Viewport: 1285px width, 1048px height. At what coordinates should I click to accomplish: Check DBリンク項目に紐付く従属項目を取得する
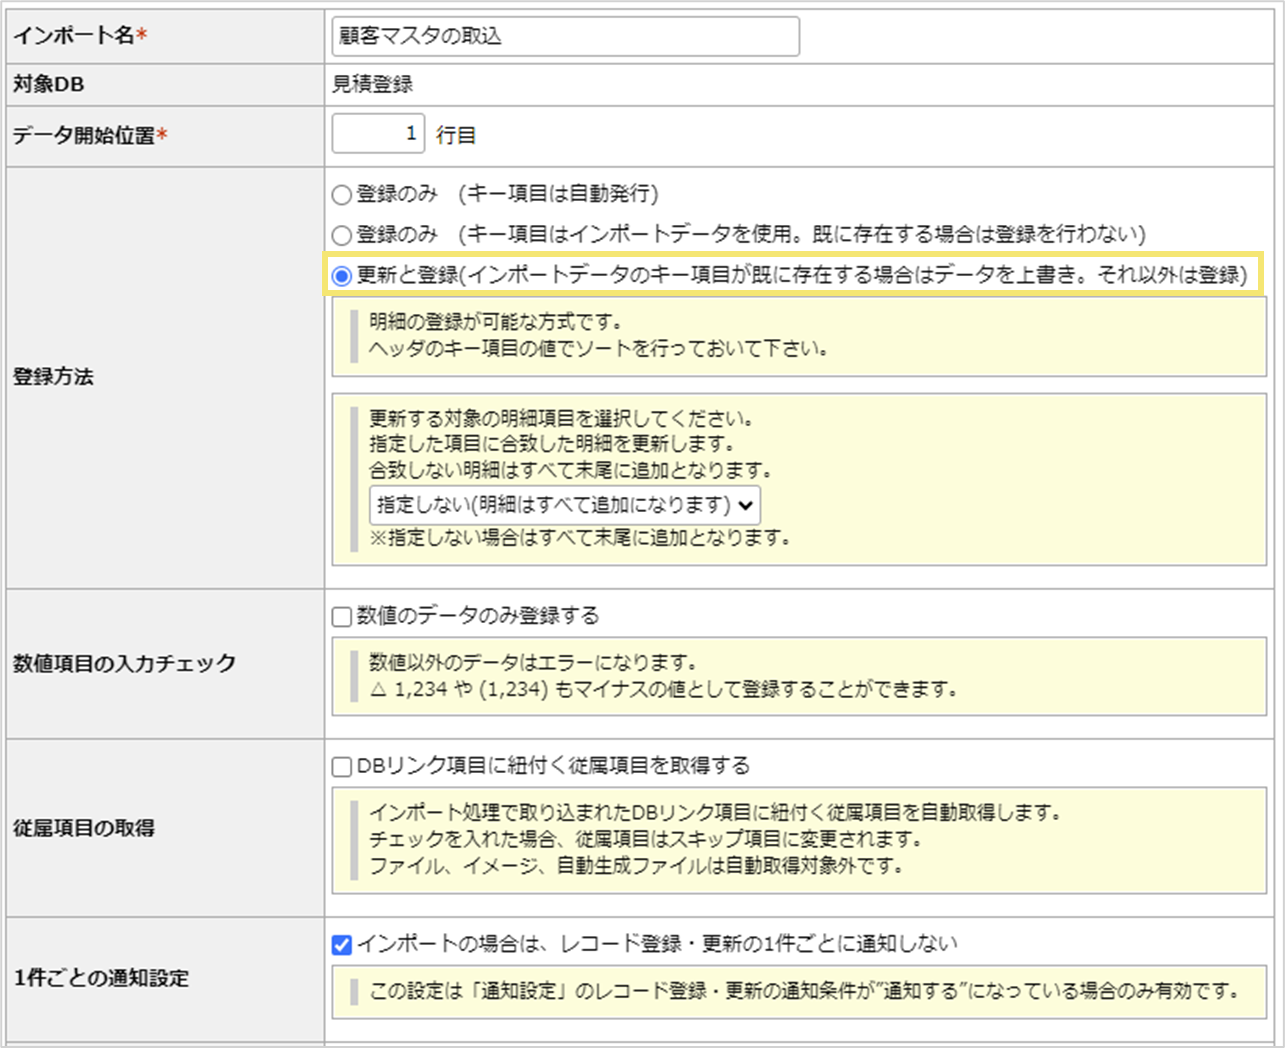340,764
